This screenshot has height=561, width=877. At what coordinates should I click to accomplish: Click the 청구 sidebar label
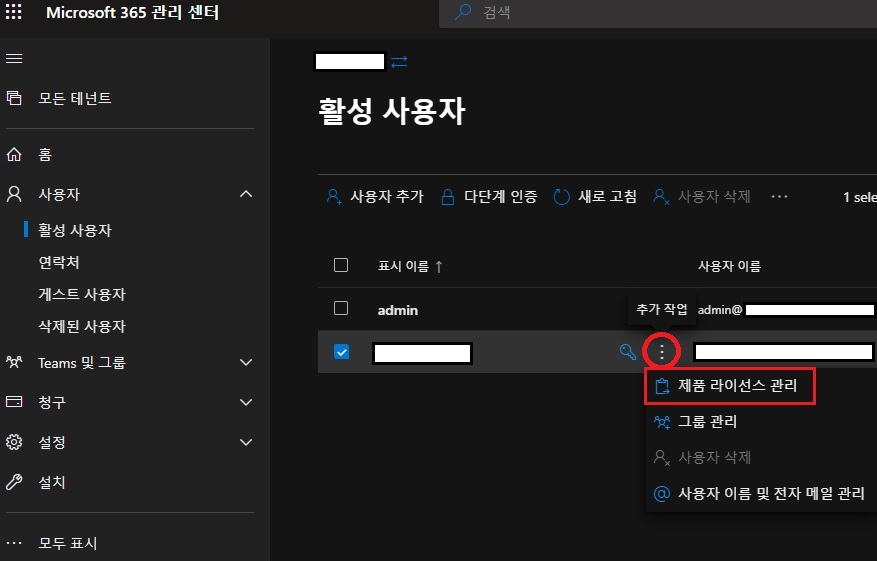click(x=52, y=402)
